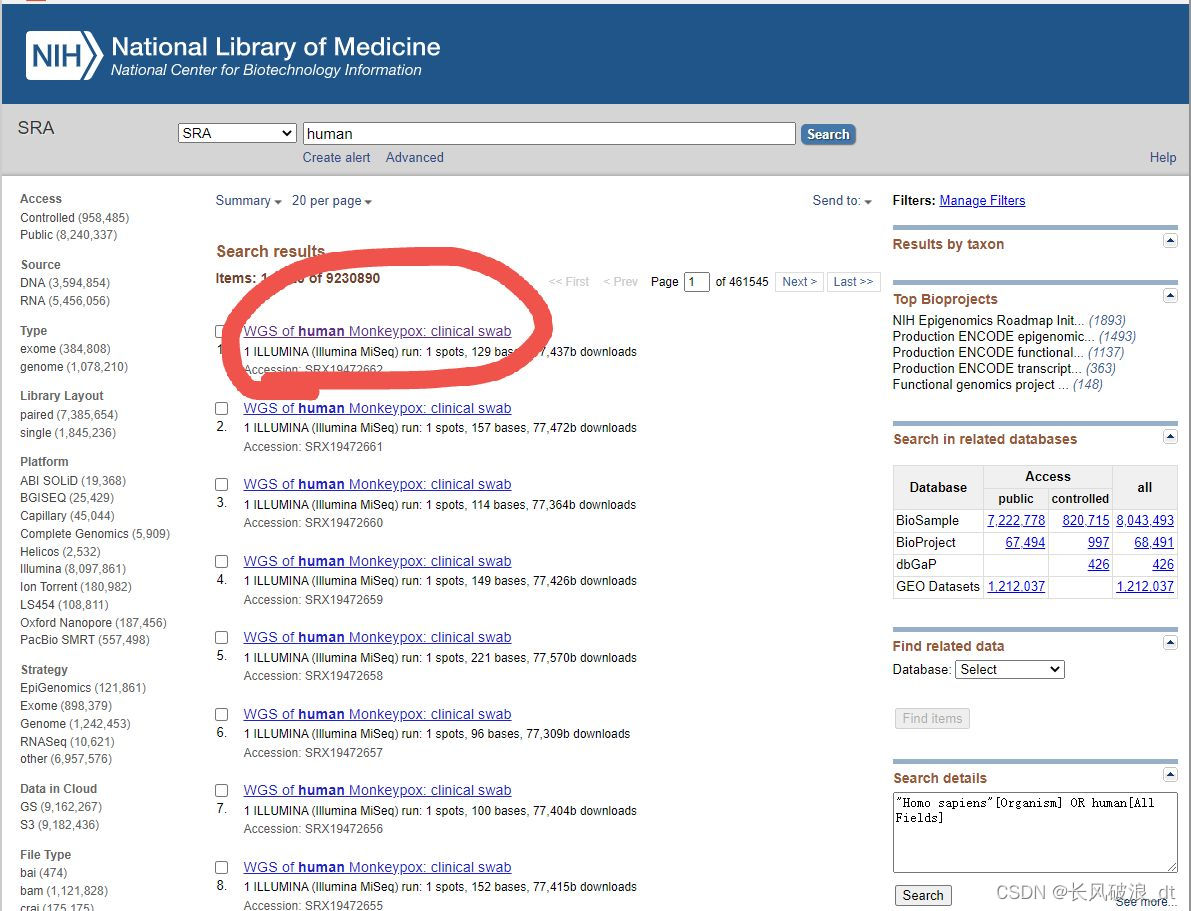Click the NIH logo icon
Image resolution: width=1191 pixels, height=911 pixels.
click(x=65, y=55)
